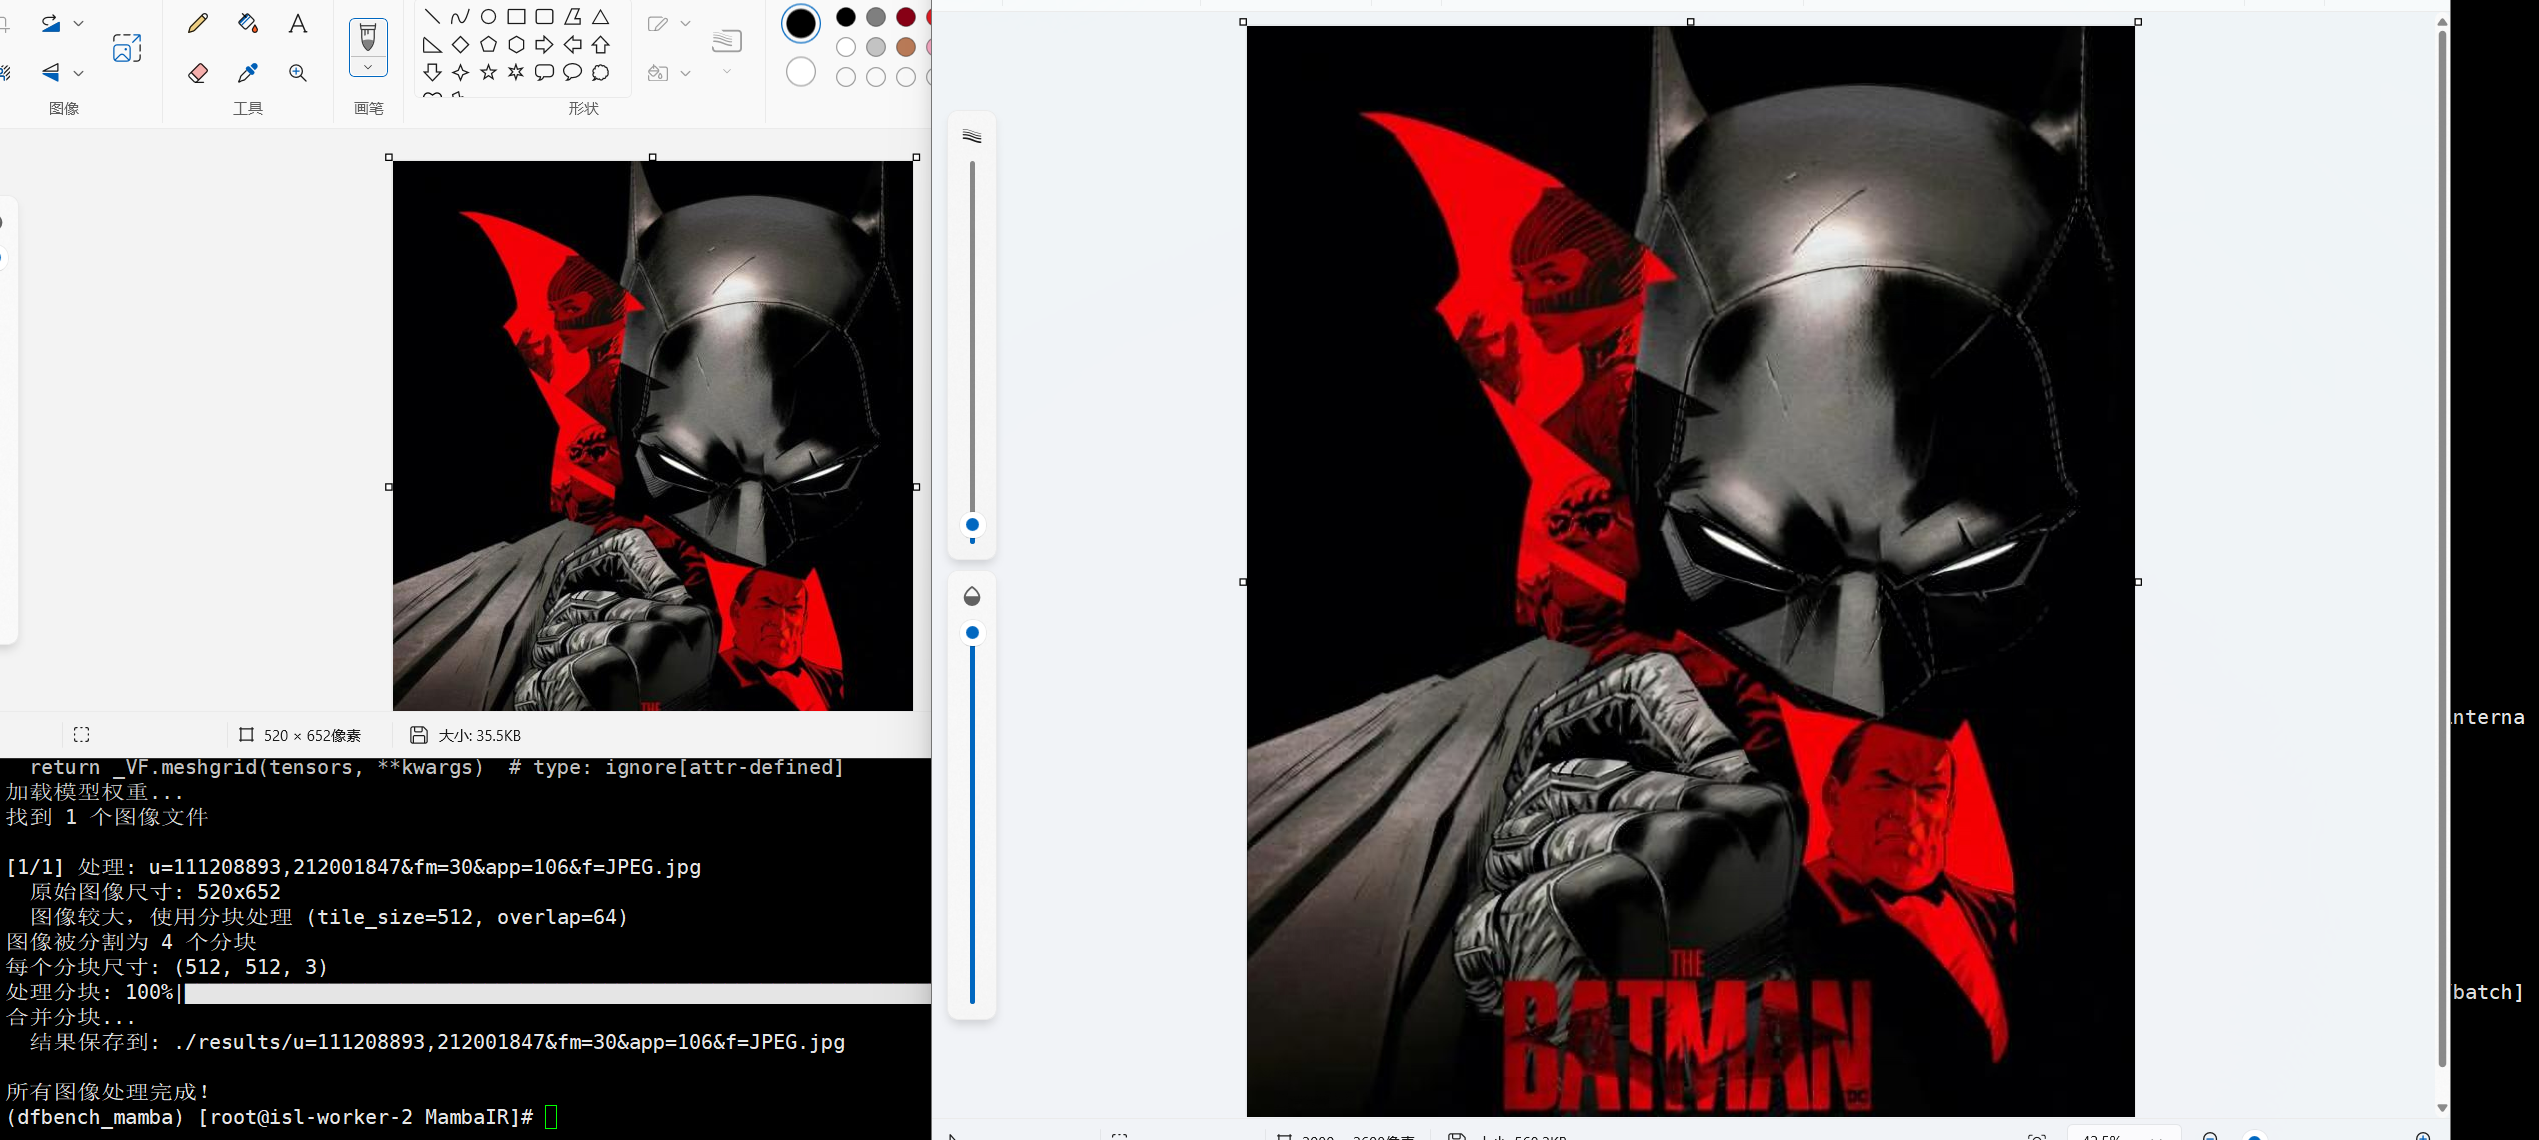This screenshot has height=1140, width=2539.
Task: Select the Eraser tool
Action: (x=198, y=72)
